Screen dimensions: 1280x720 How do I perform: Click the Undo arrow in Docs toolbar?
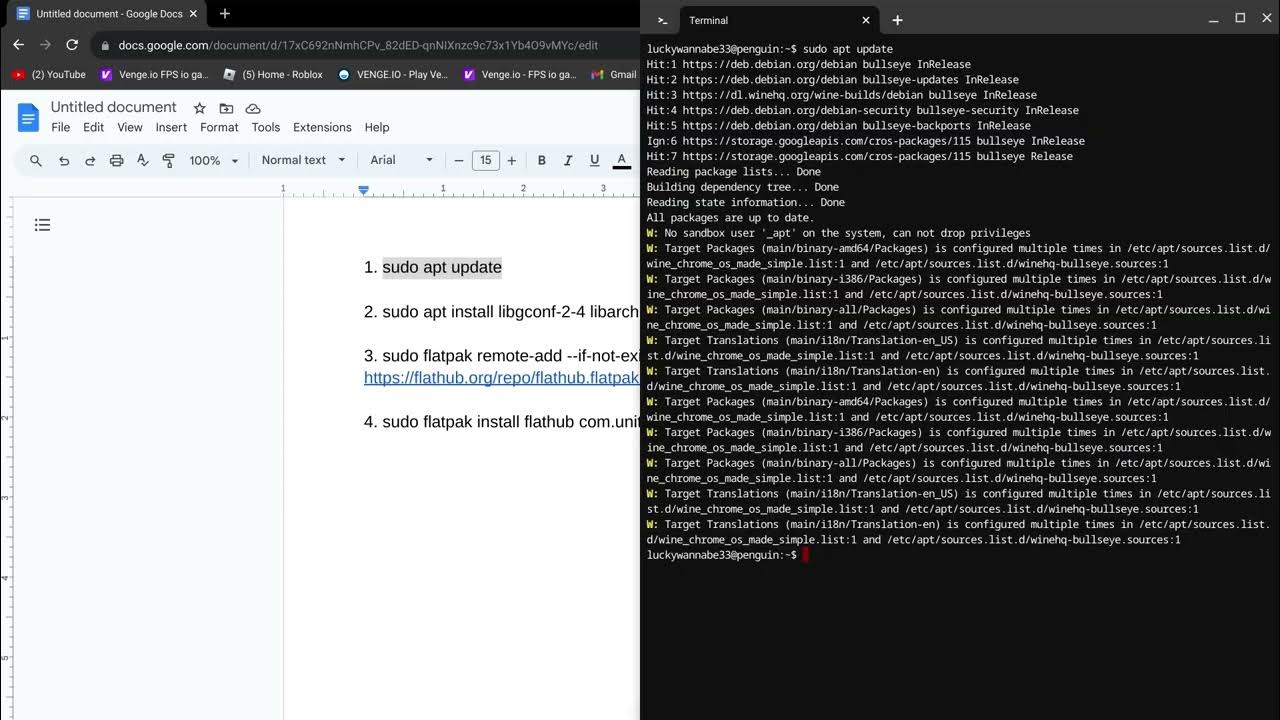64,160
